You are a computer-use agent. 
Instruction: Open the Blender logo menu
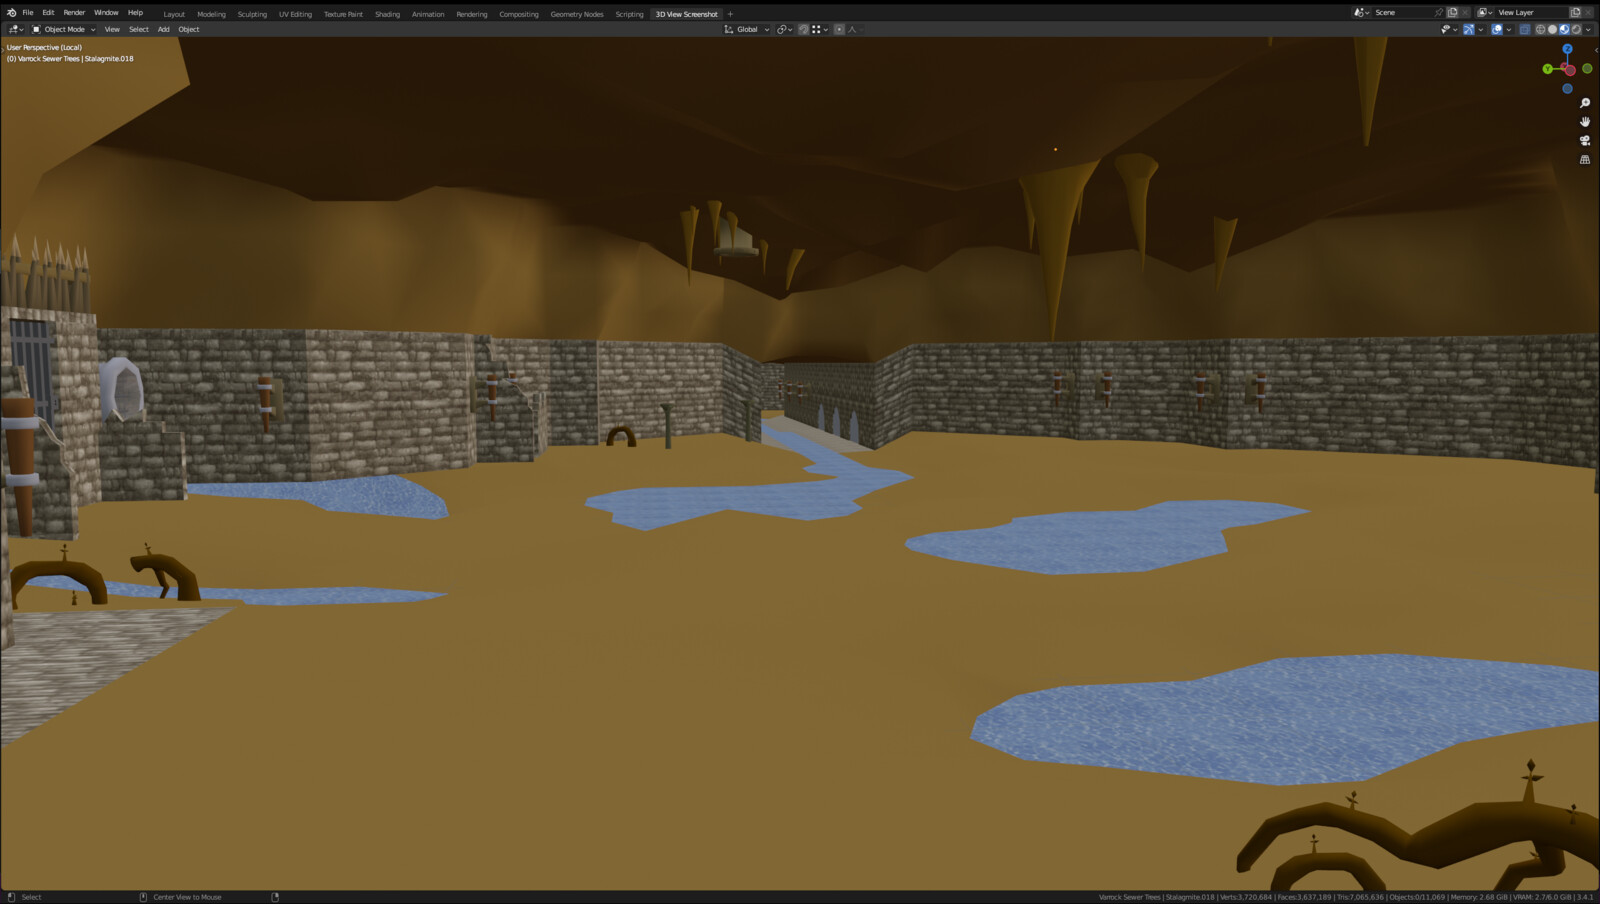click(11, 13)
